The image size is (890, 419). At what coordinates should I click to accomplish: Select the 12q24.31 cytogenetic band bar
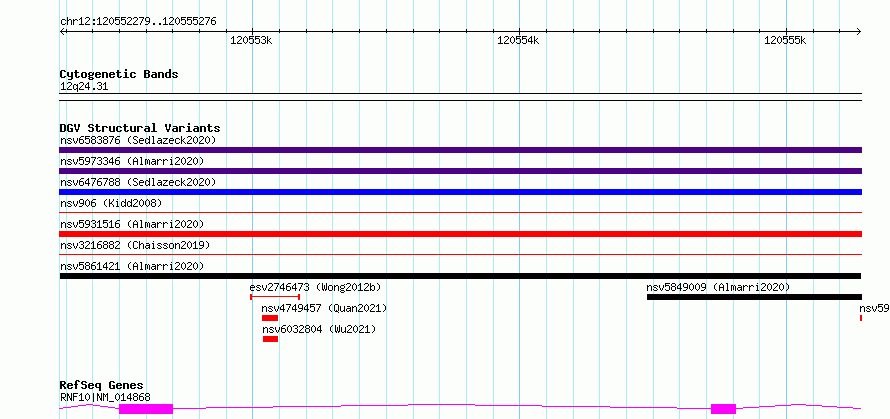point(460,97)
